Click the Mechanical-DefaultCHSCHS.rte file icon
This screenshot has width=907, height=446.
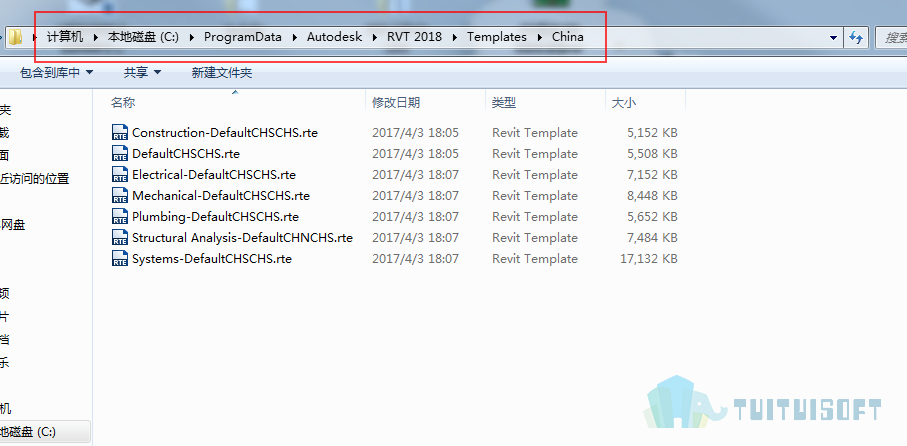point(120,196)
